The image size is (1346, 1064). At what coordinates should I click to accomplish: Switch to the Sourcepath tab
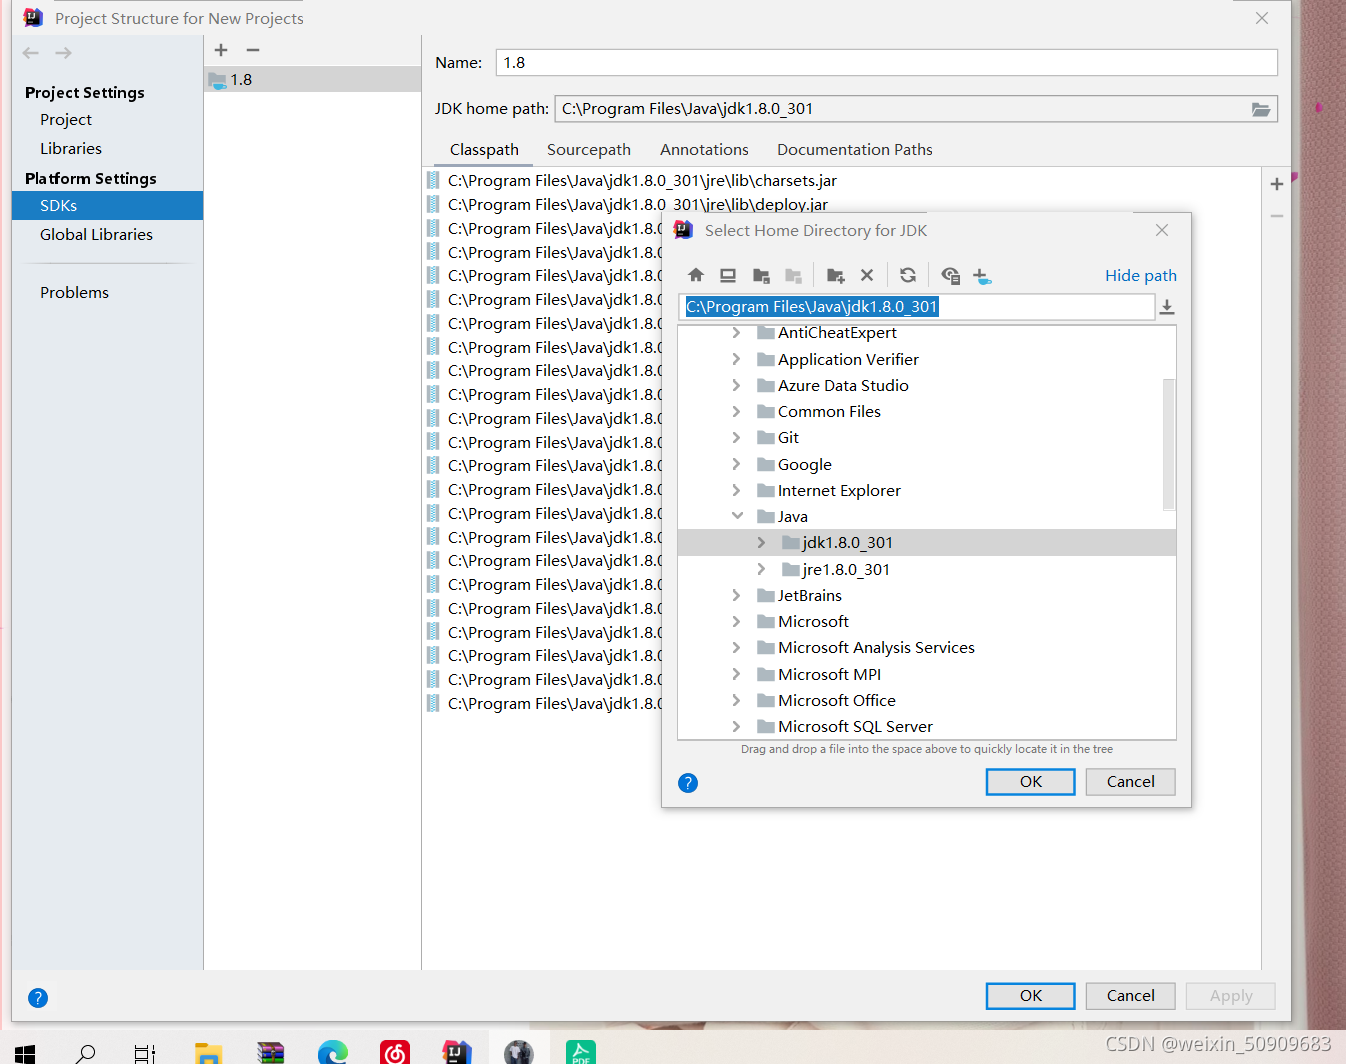[589, 150]
